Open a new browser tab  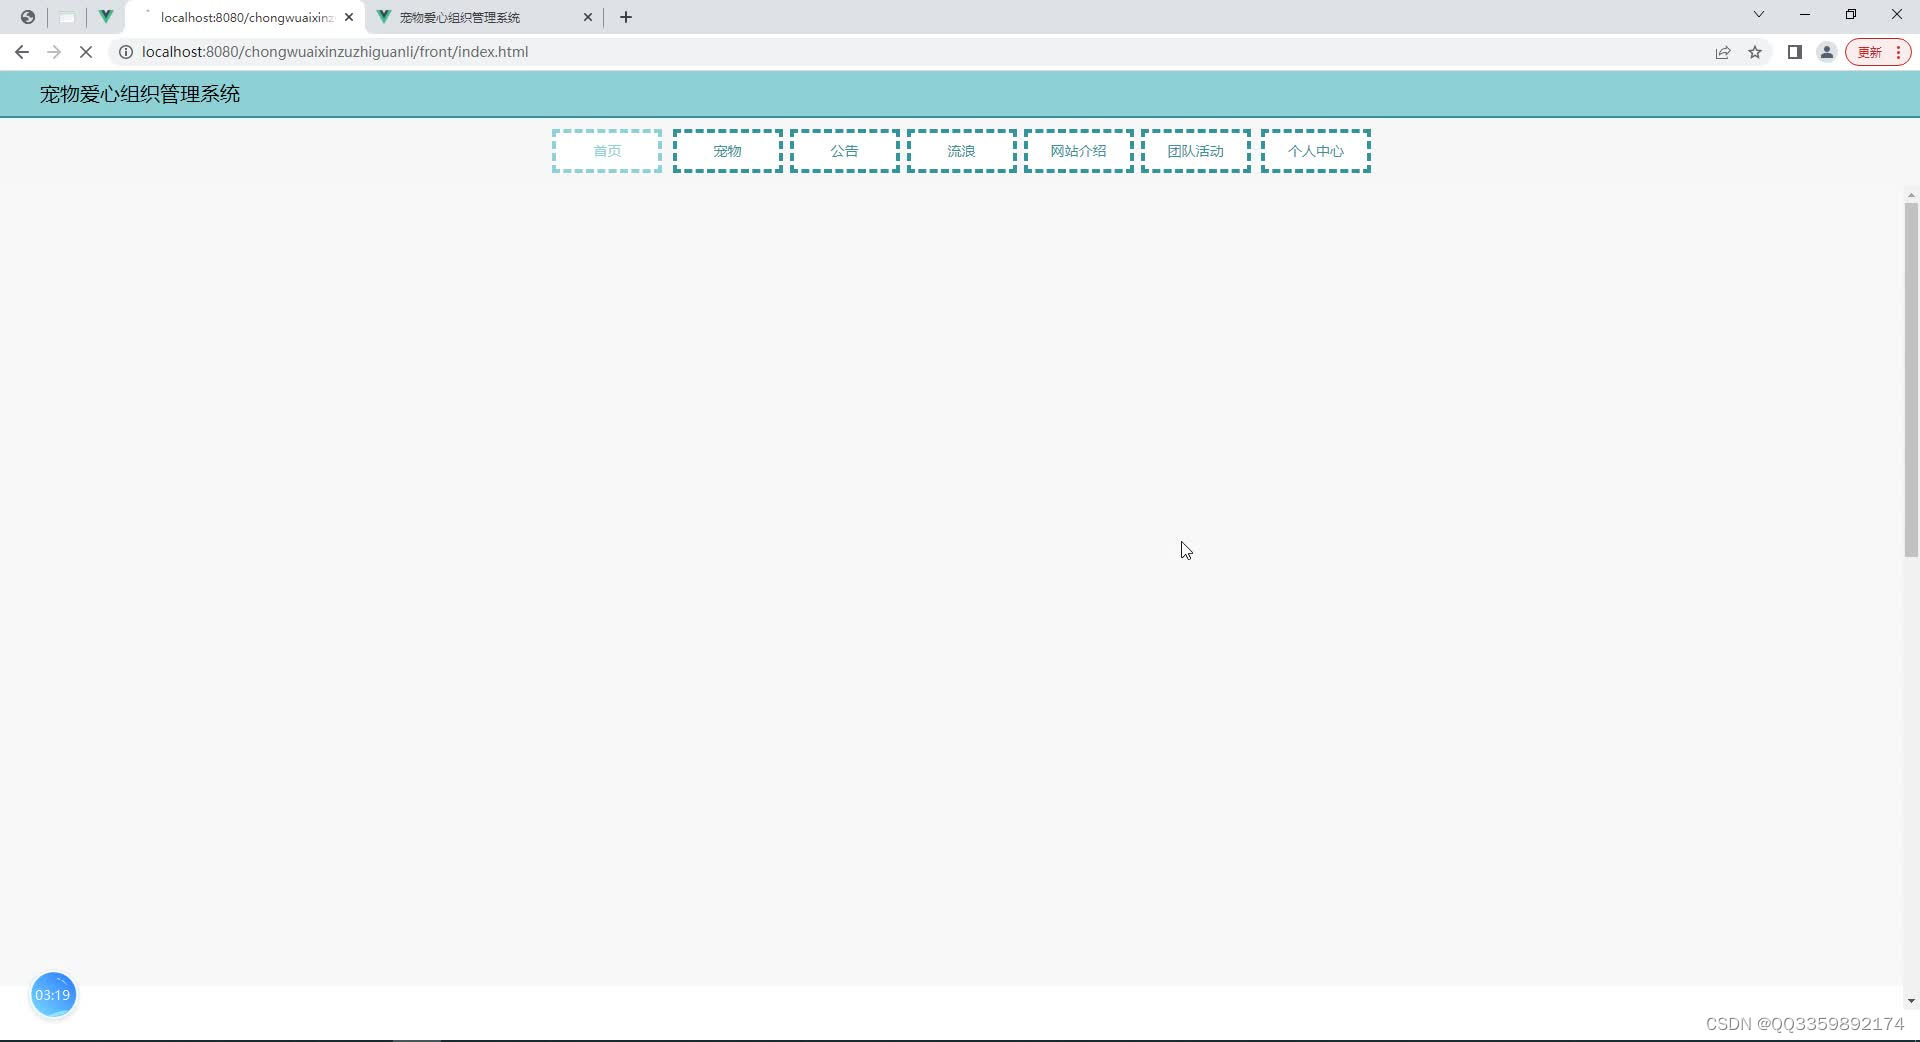(626, 17)
